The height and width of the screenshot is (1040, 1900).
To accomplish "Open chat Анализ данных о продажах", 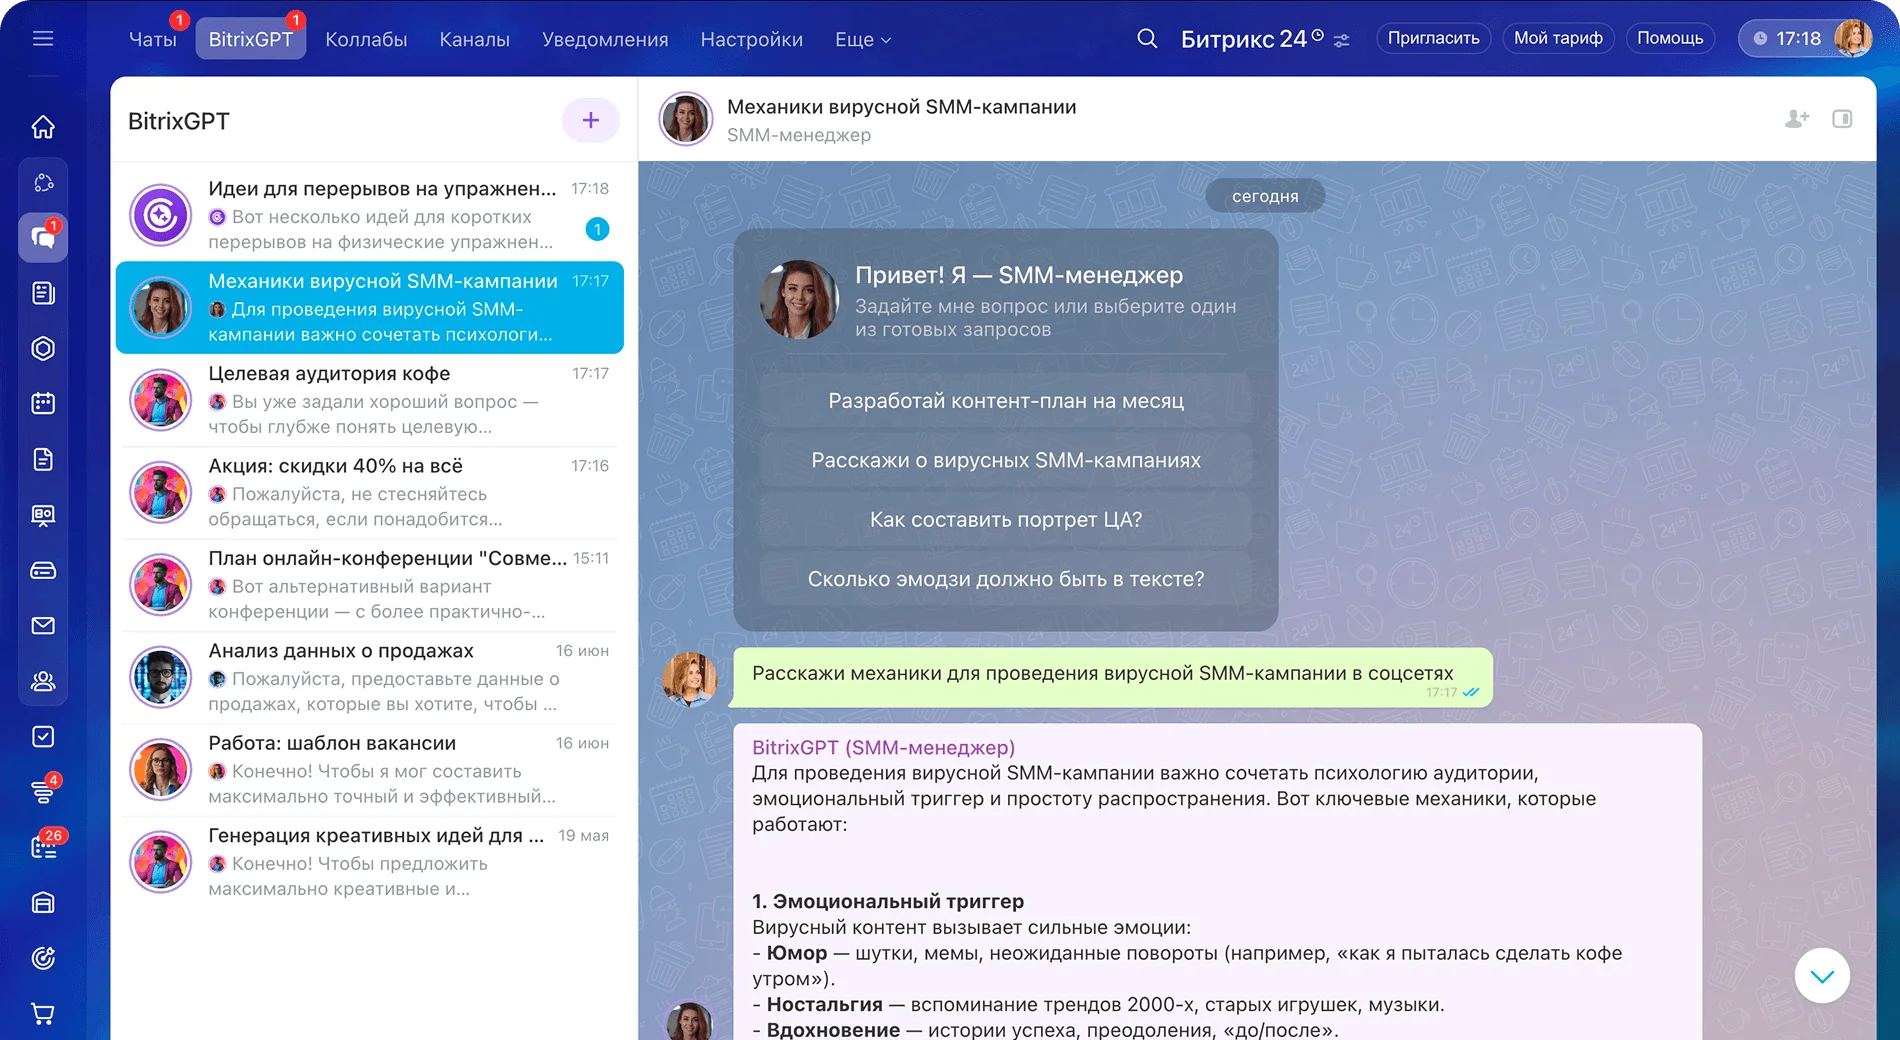I will pos(370,677).
